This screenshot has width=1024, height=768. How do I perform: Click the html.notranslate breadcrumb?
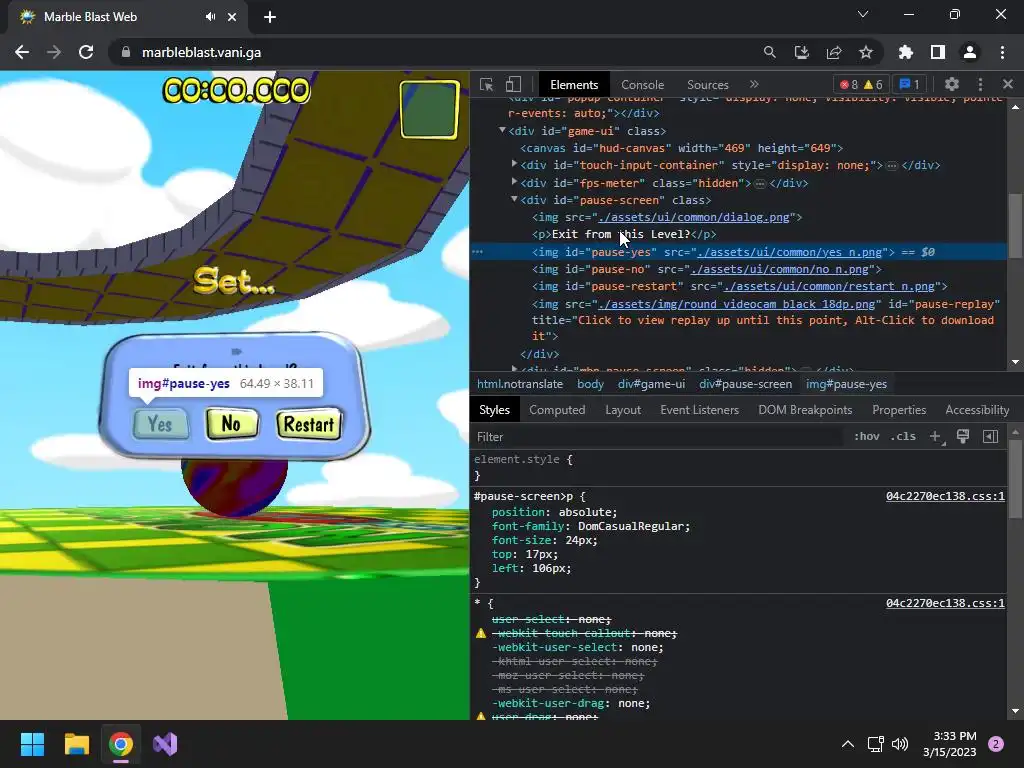[x=520, y=384]
